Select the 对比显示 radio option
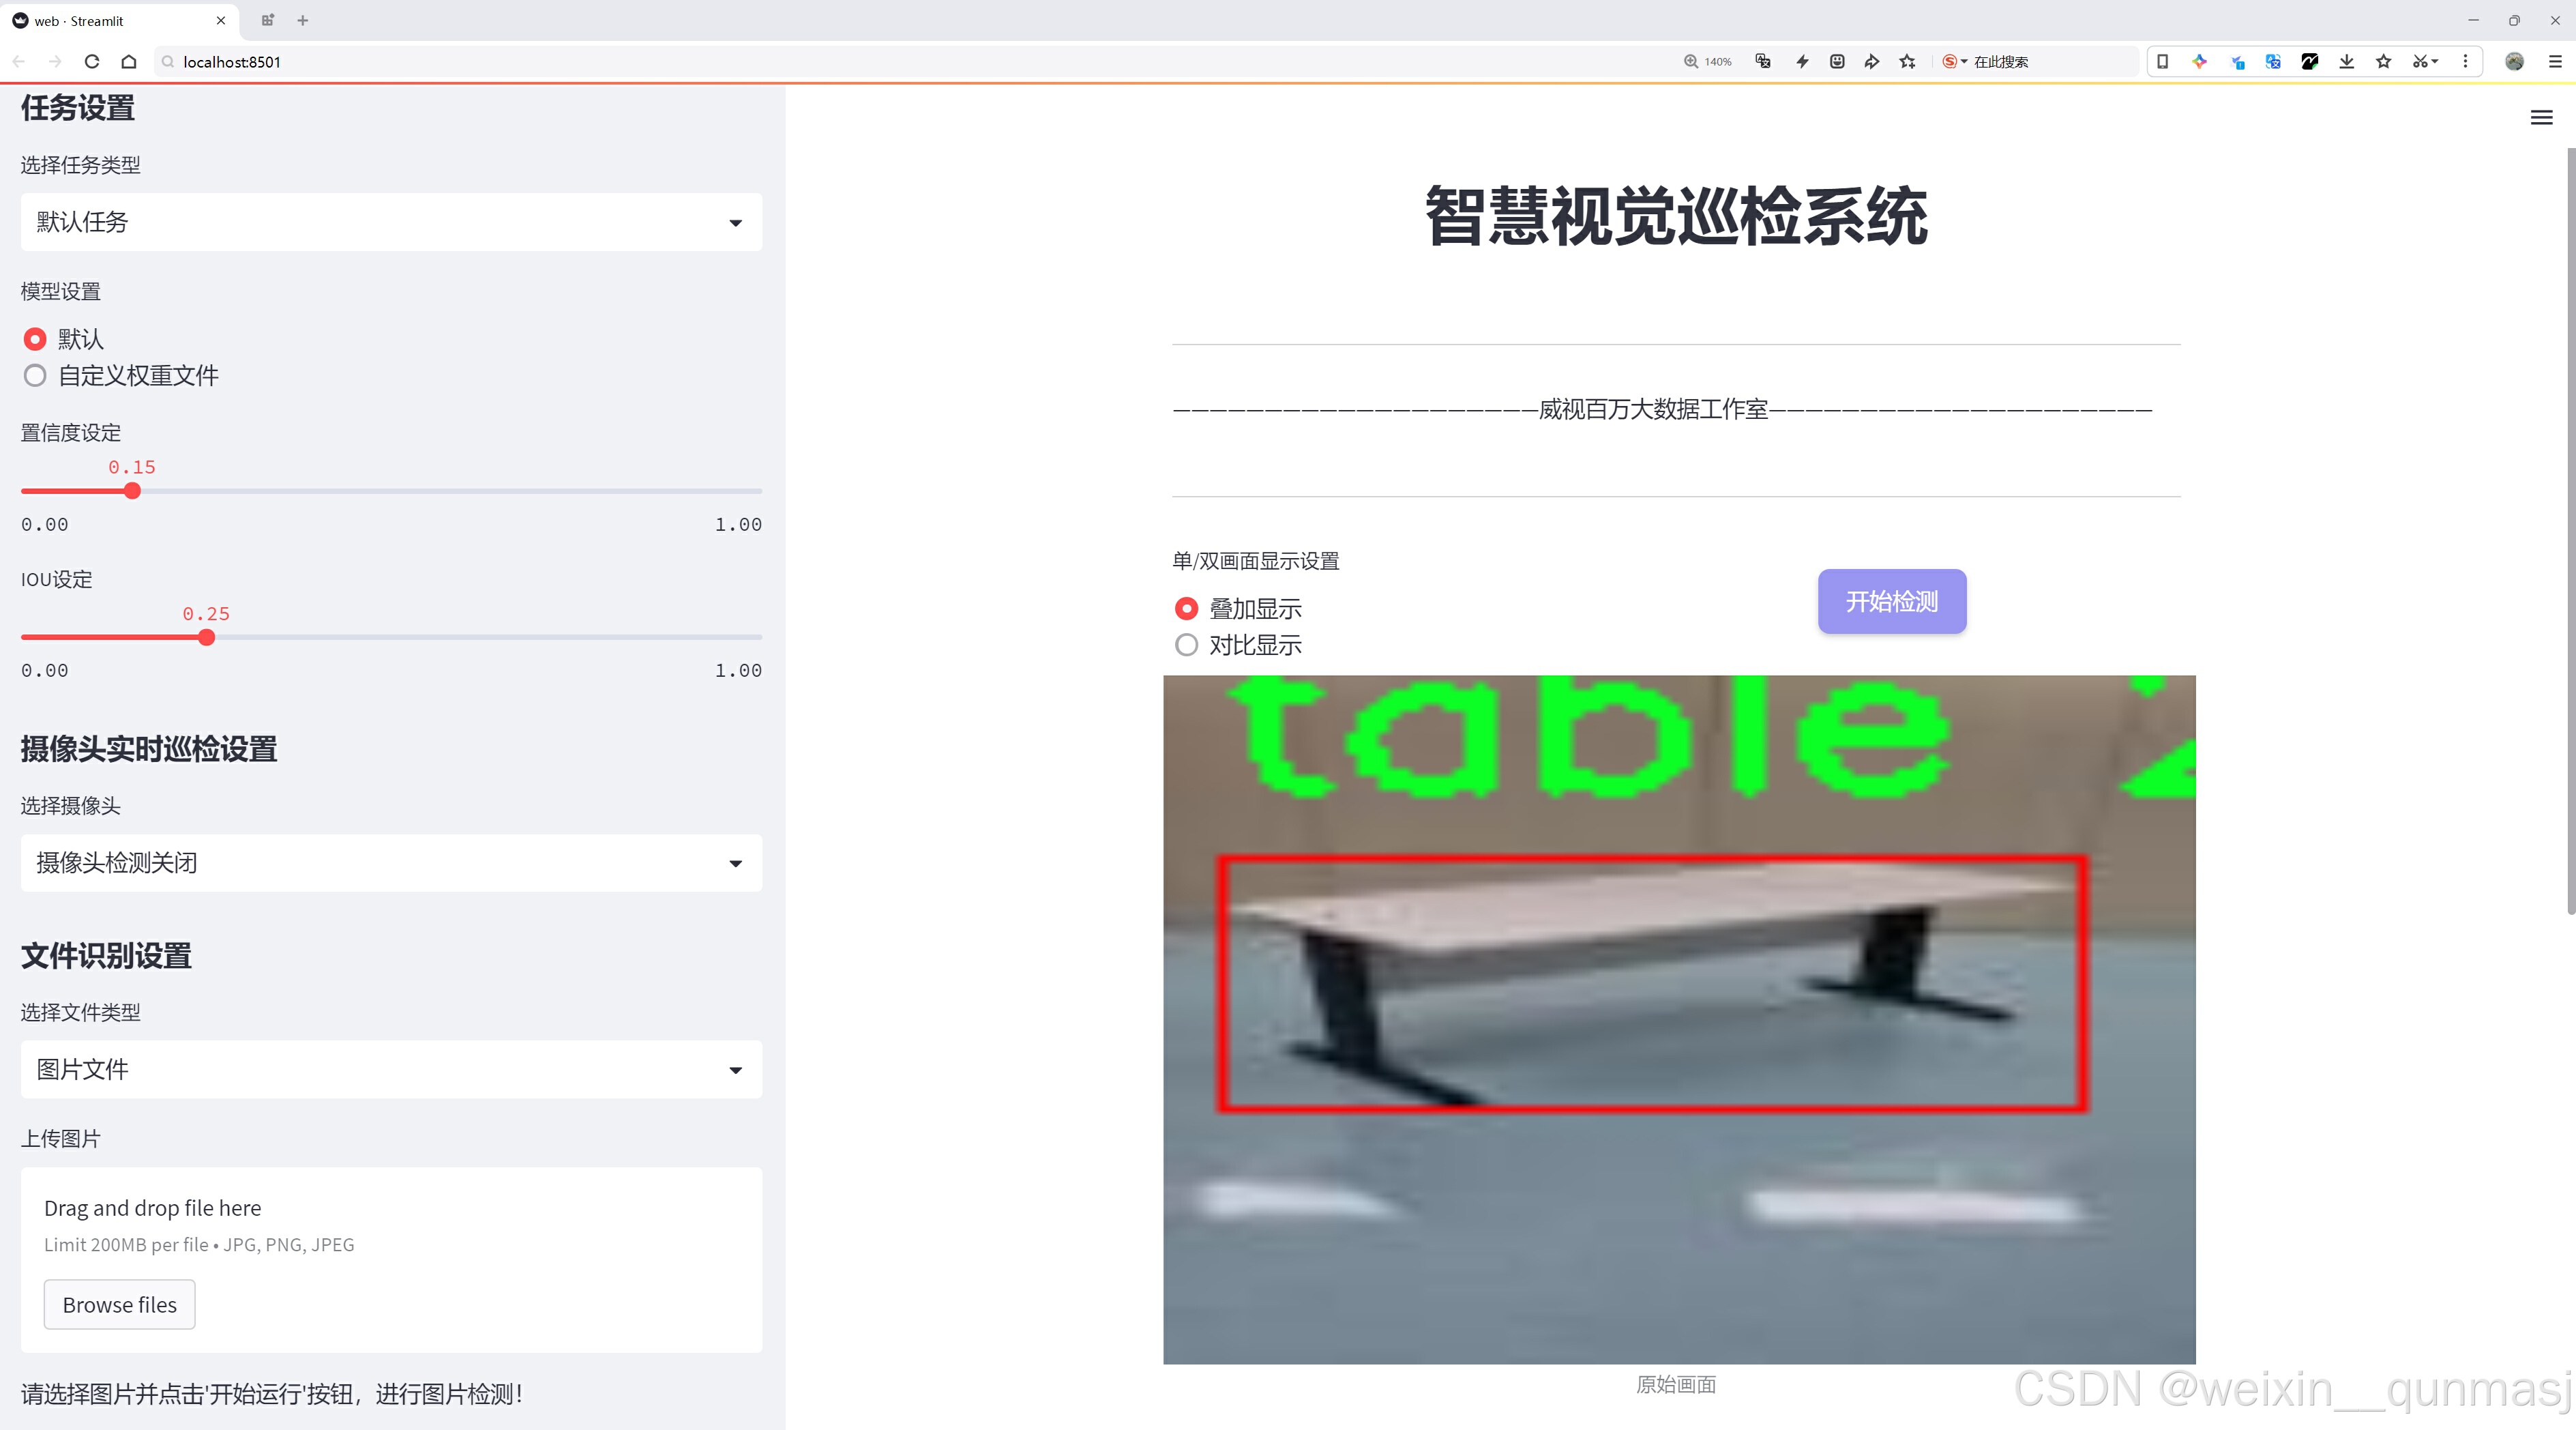 1186,645
